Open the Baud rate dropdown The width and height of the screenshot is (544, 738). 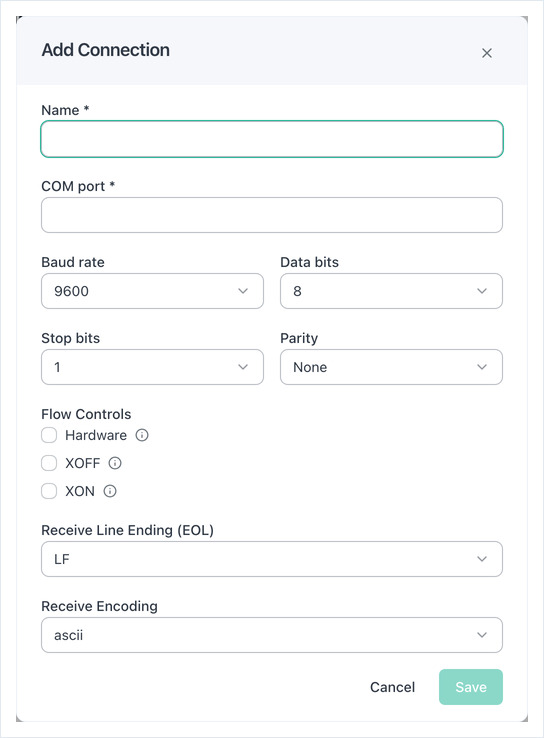coord(152,291)
